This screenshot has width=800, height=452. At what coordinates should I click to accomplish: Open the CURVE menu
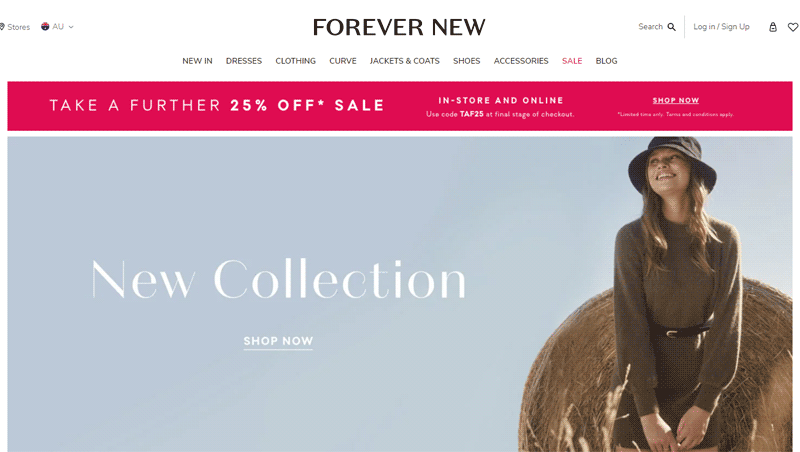pyautogui.click(x=343, y=61)
